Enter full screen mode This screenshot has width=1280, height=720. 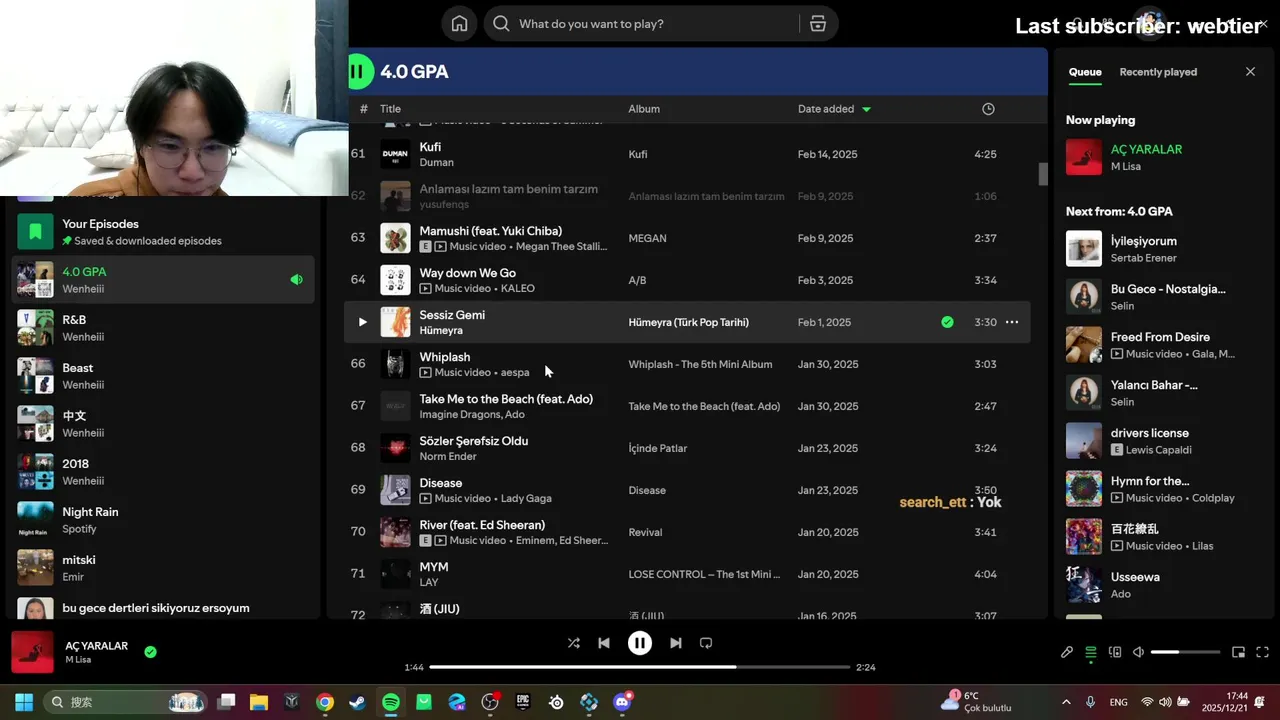pos(1262,652)
